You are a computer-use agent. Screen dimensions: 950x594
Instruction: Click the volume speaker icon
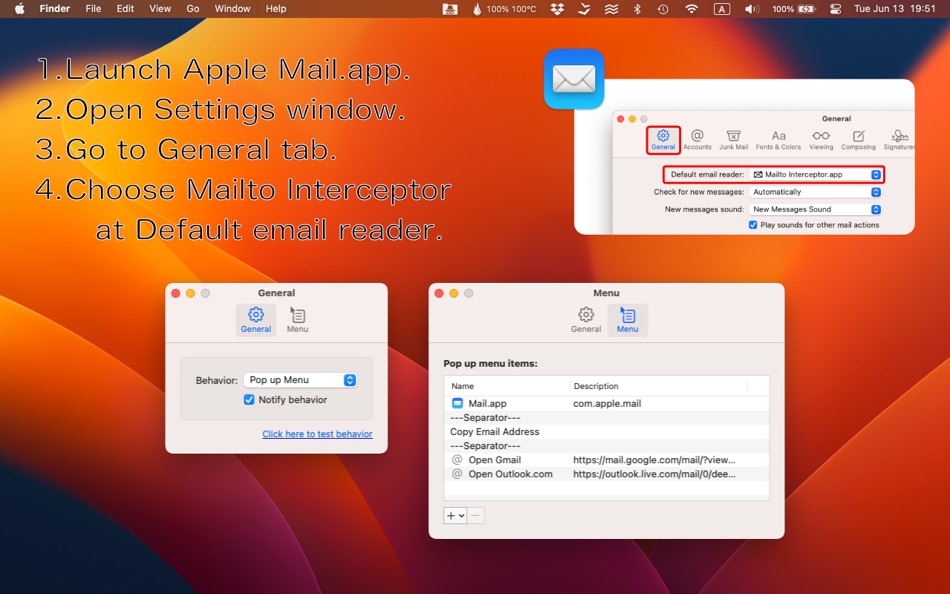751,8
